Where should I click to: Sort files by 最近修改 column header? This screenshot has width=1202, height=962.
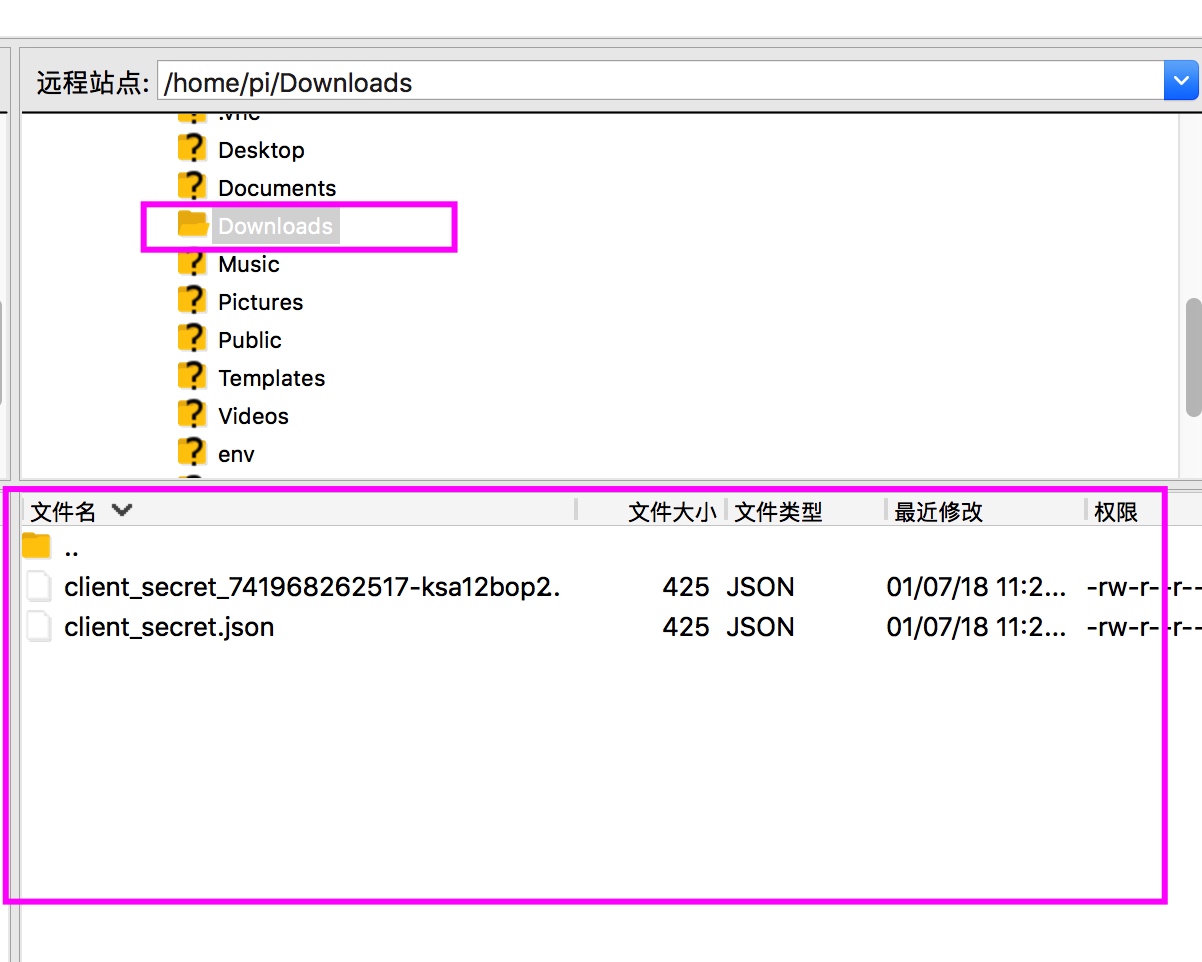pos(938,512)
